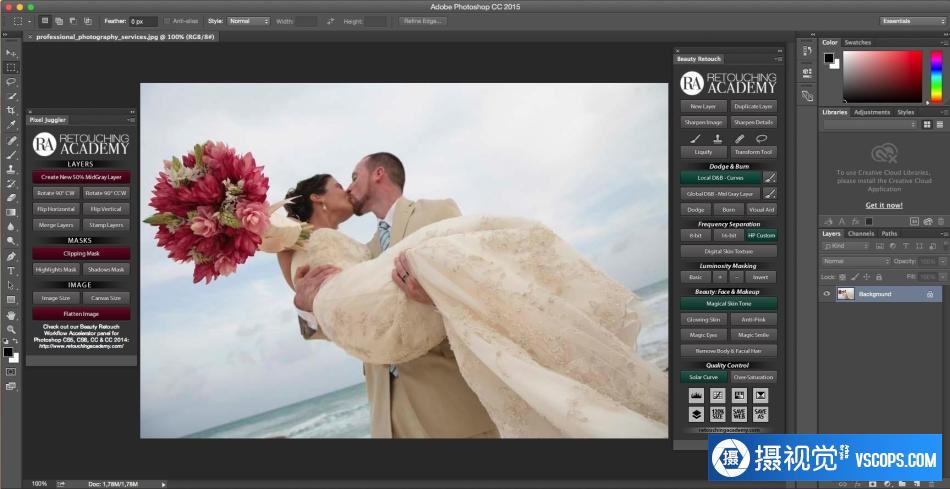Open the Essentials workspace dropdown
Screen dimensions: 950x489
[912, 21]
